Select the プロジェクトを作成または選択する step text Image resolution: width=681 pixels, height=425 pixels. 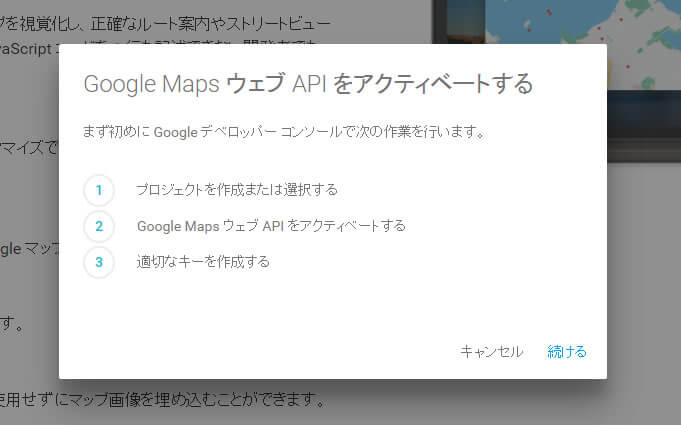click(x=237, y=190)
